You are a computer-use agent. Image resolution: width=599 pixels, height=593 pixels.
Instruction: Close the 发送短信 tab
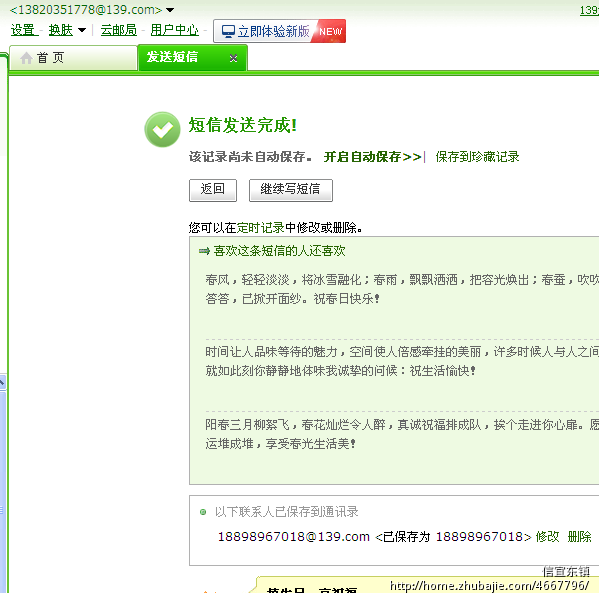pyautogui.click(x=233, y=58)
